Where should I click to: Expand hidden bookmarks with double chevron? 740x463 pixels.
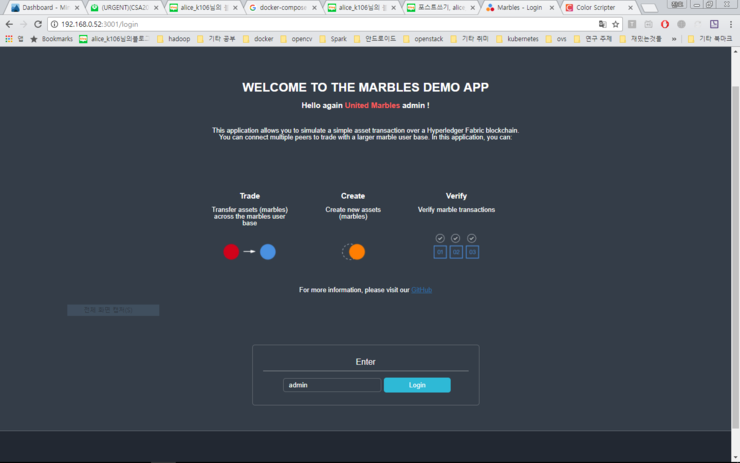674,39
